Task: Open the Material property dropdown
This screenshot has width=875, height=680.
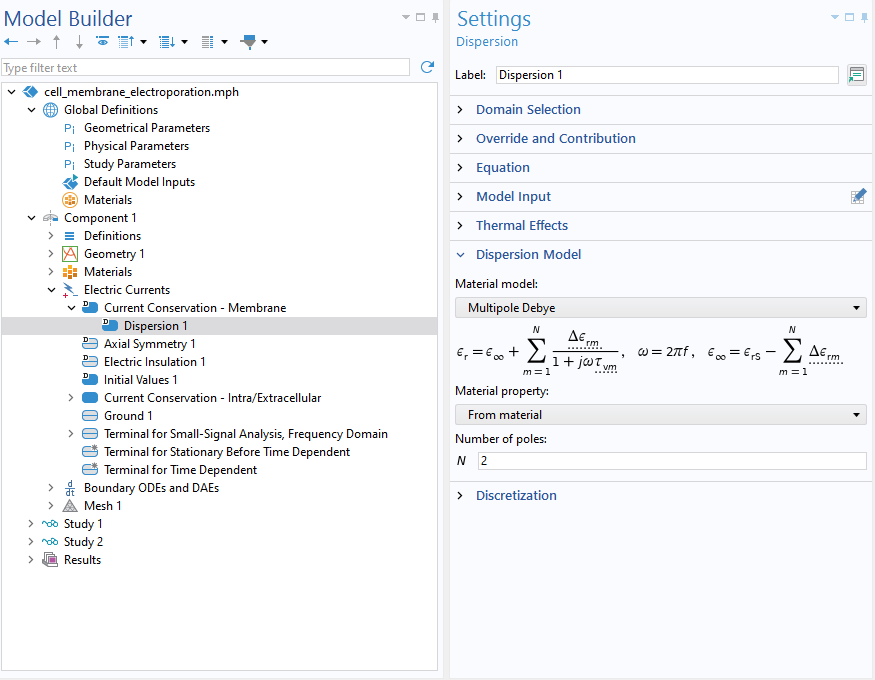Action: [x=660, y=414]
